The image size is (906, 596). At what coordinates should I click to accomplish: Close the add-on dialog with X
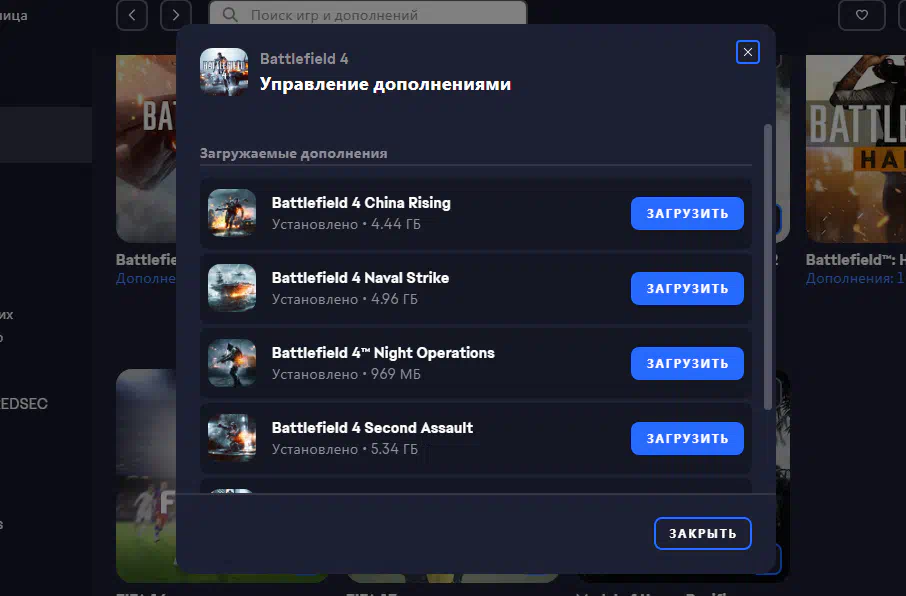point(748,52)
